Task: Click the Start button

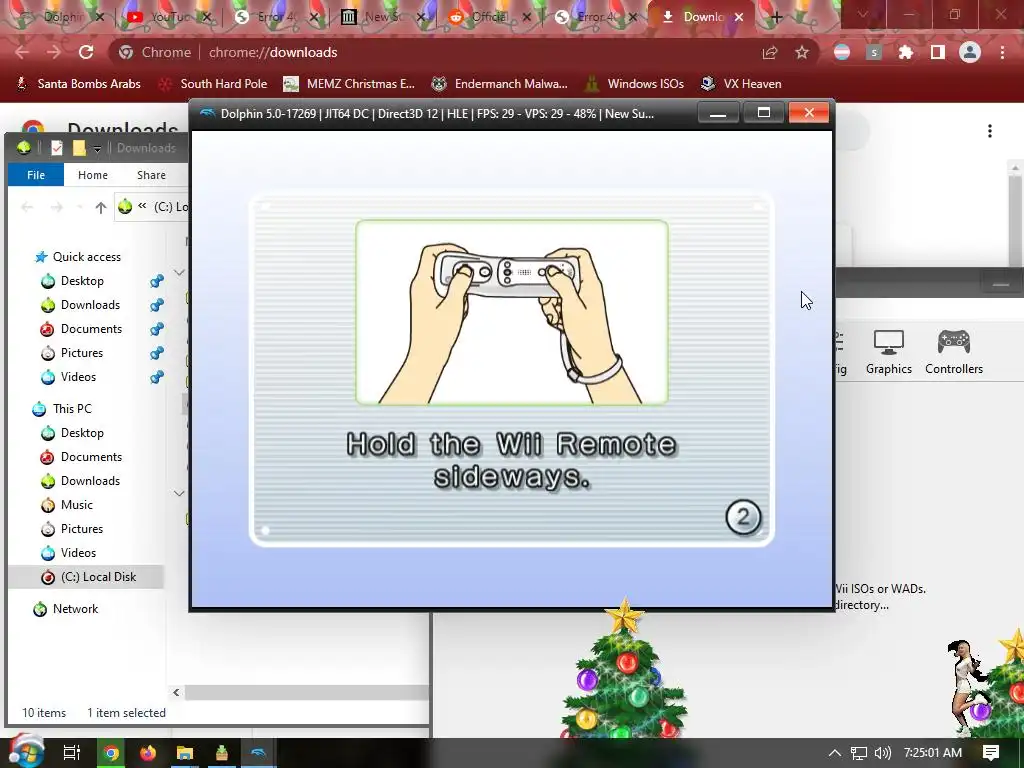Action: (x=25, y=752)
